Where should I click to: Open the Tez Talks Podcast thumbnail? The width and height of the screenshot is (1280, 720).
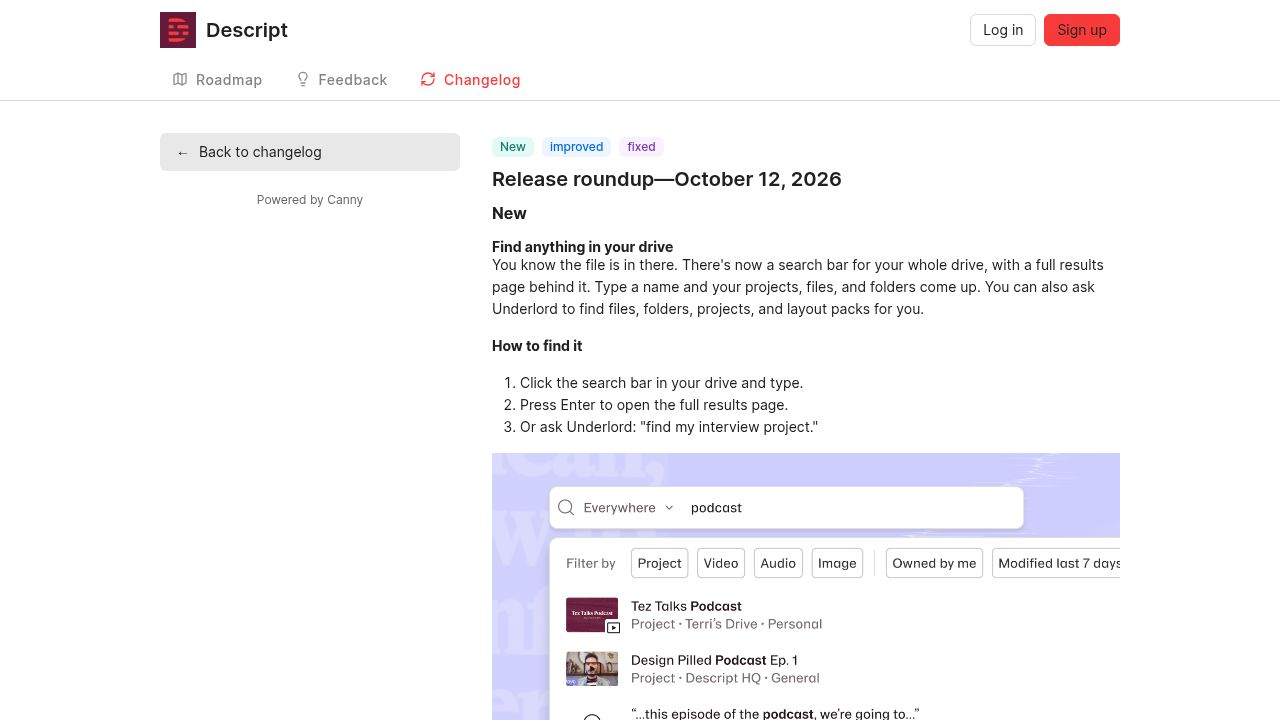point(593,615)
